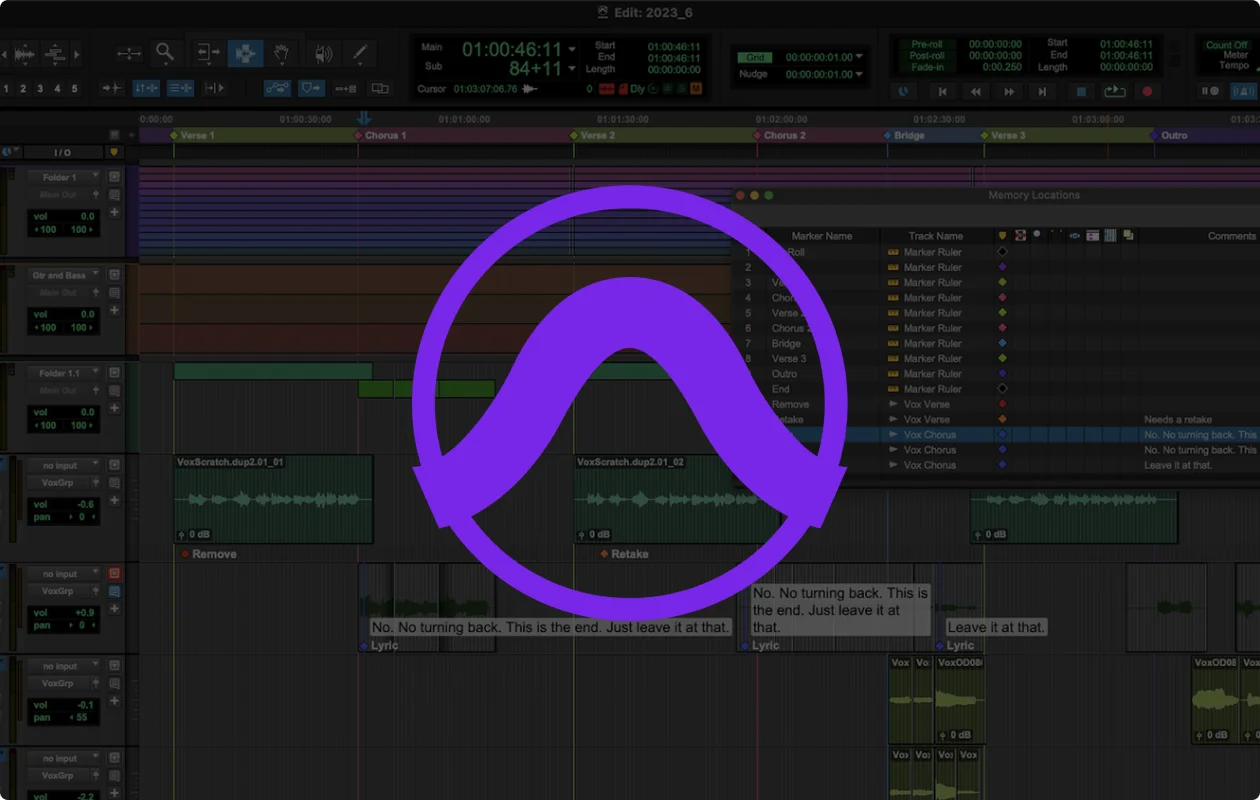
Task: Select the Grabber hand tool
Action: [283, 53]
